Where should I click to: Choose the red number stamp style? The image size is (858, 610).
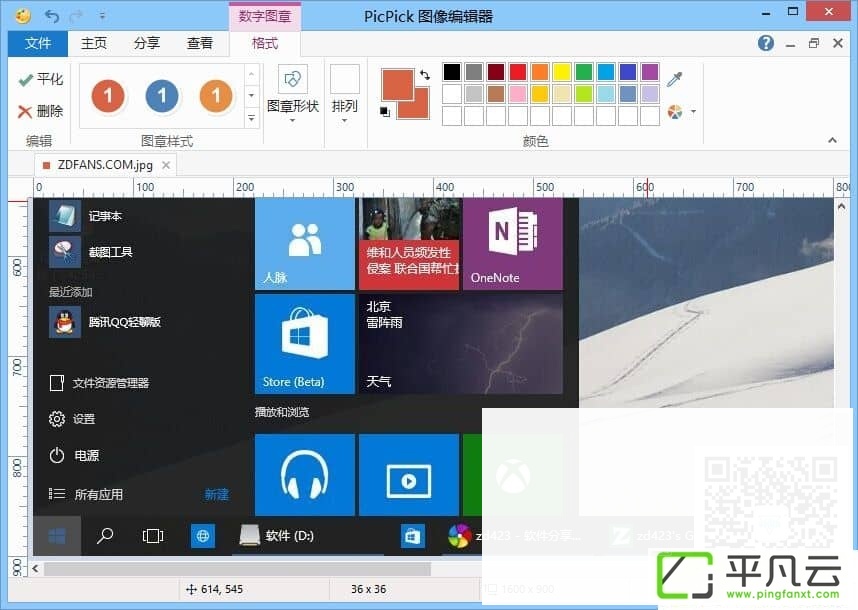[x=108, y=96]
